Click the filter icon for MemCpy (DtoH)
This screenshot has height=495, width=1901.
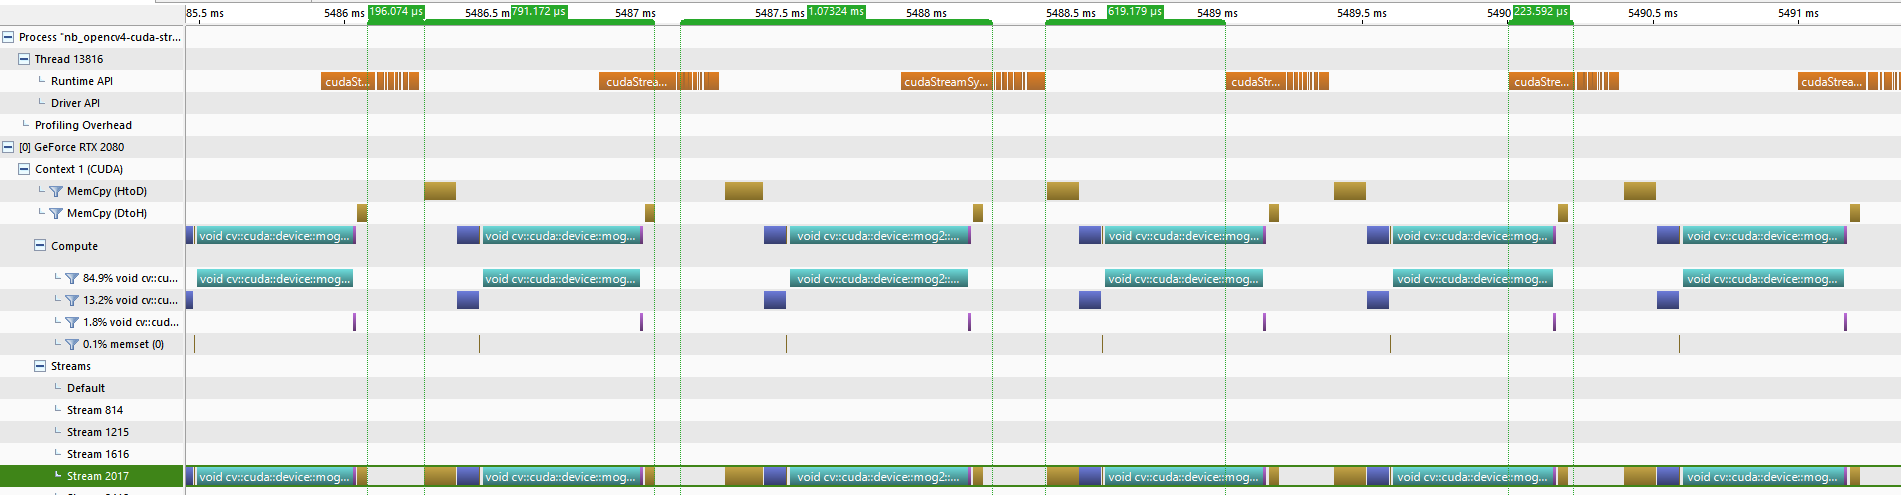[x=56, y=213]
